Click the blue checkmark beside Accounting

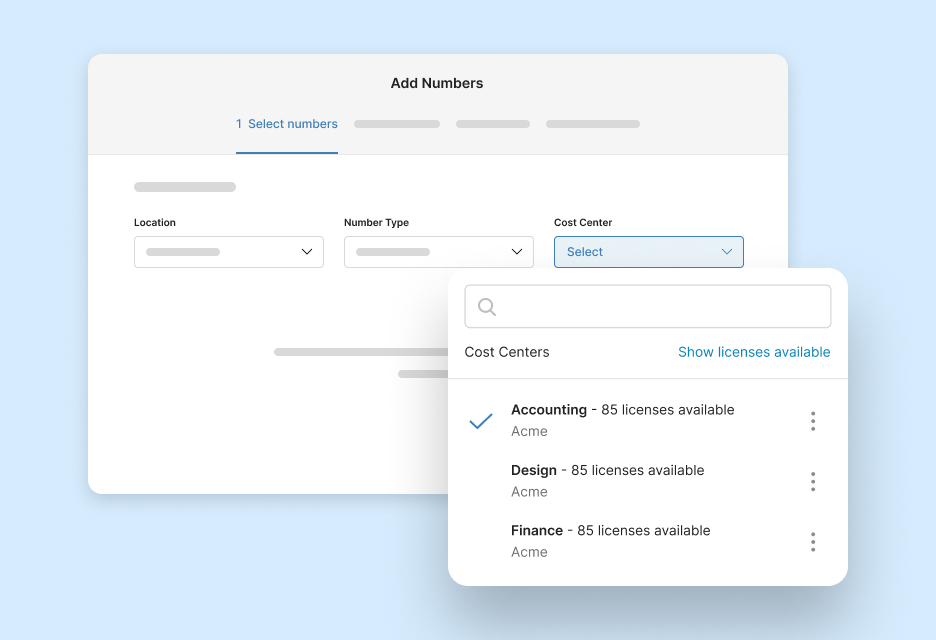(x=480, y=421)
